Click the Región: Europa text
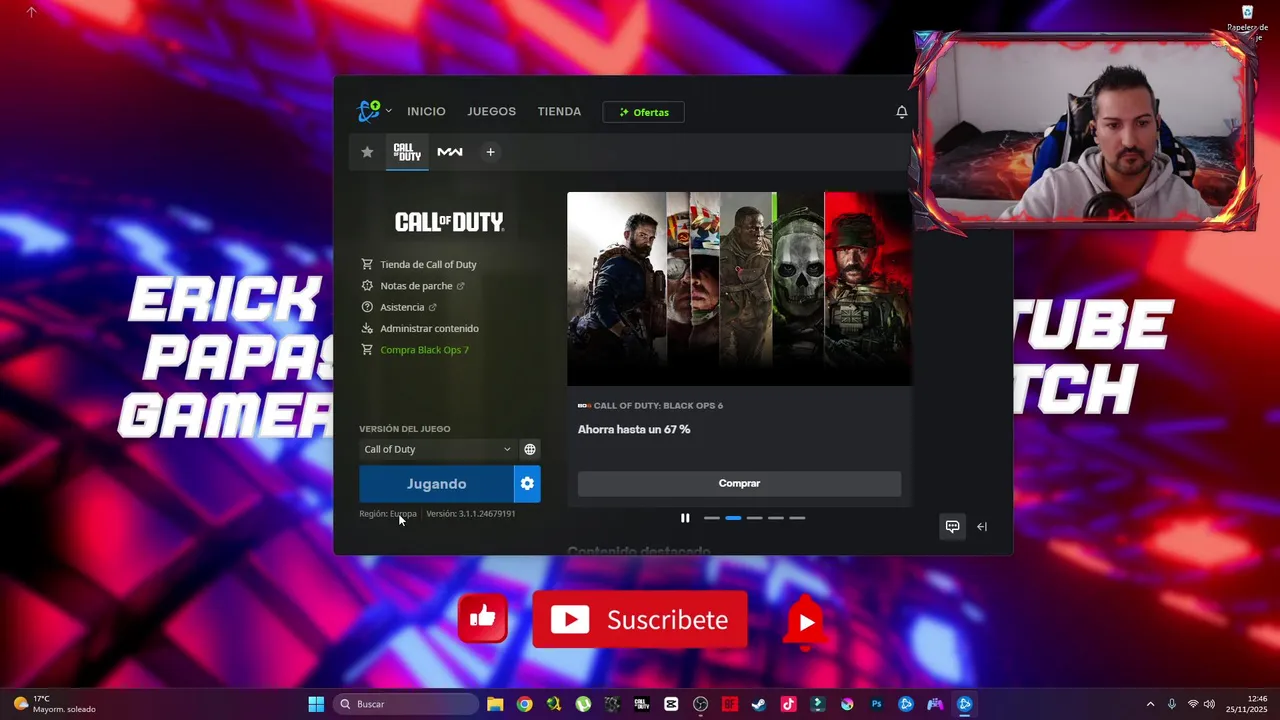1280x720 pixels. [388, 514]
